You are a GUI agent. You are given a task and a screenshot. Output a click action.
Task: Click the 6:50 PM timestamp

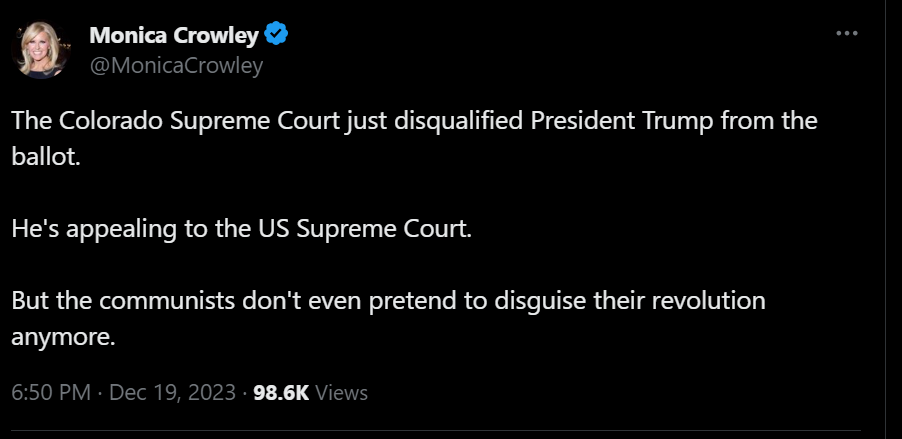coord(51,393)
